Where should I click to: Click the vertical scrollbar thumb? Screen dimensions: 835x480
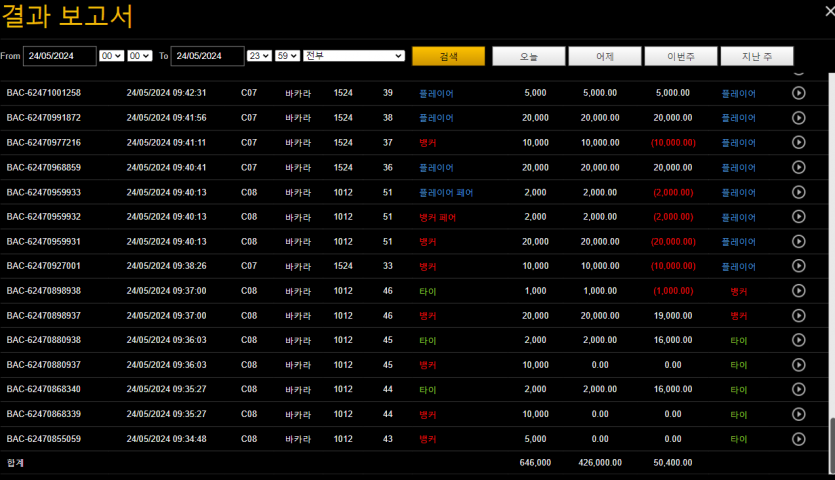click(x=832, y=446)
